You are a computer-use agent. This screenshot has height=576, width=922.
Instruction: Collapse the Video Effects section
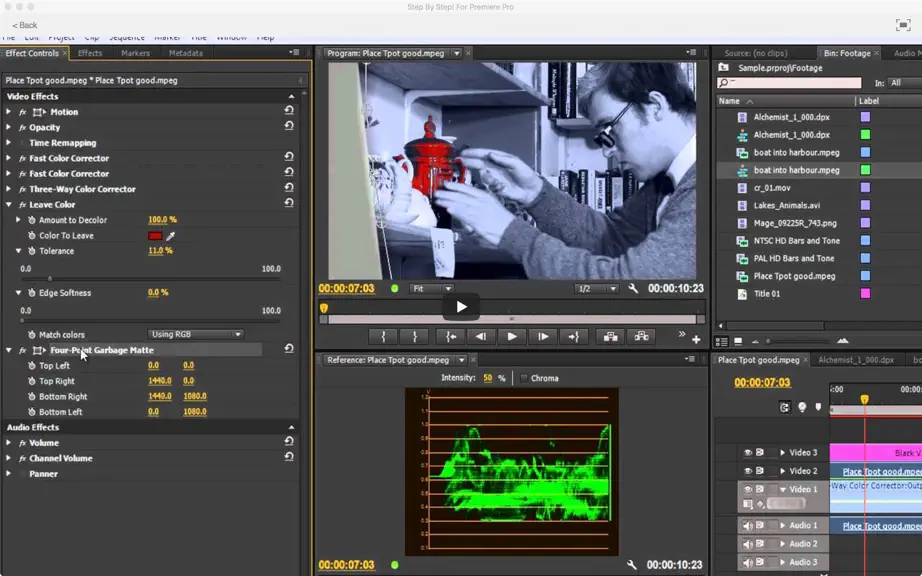(291, 96)
